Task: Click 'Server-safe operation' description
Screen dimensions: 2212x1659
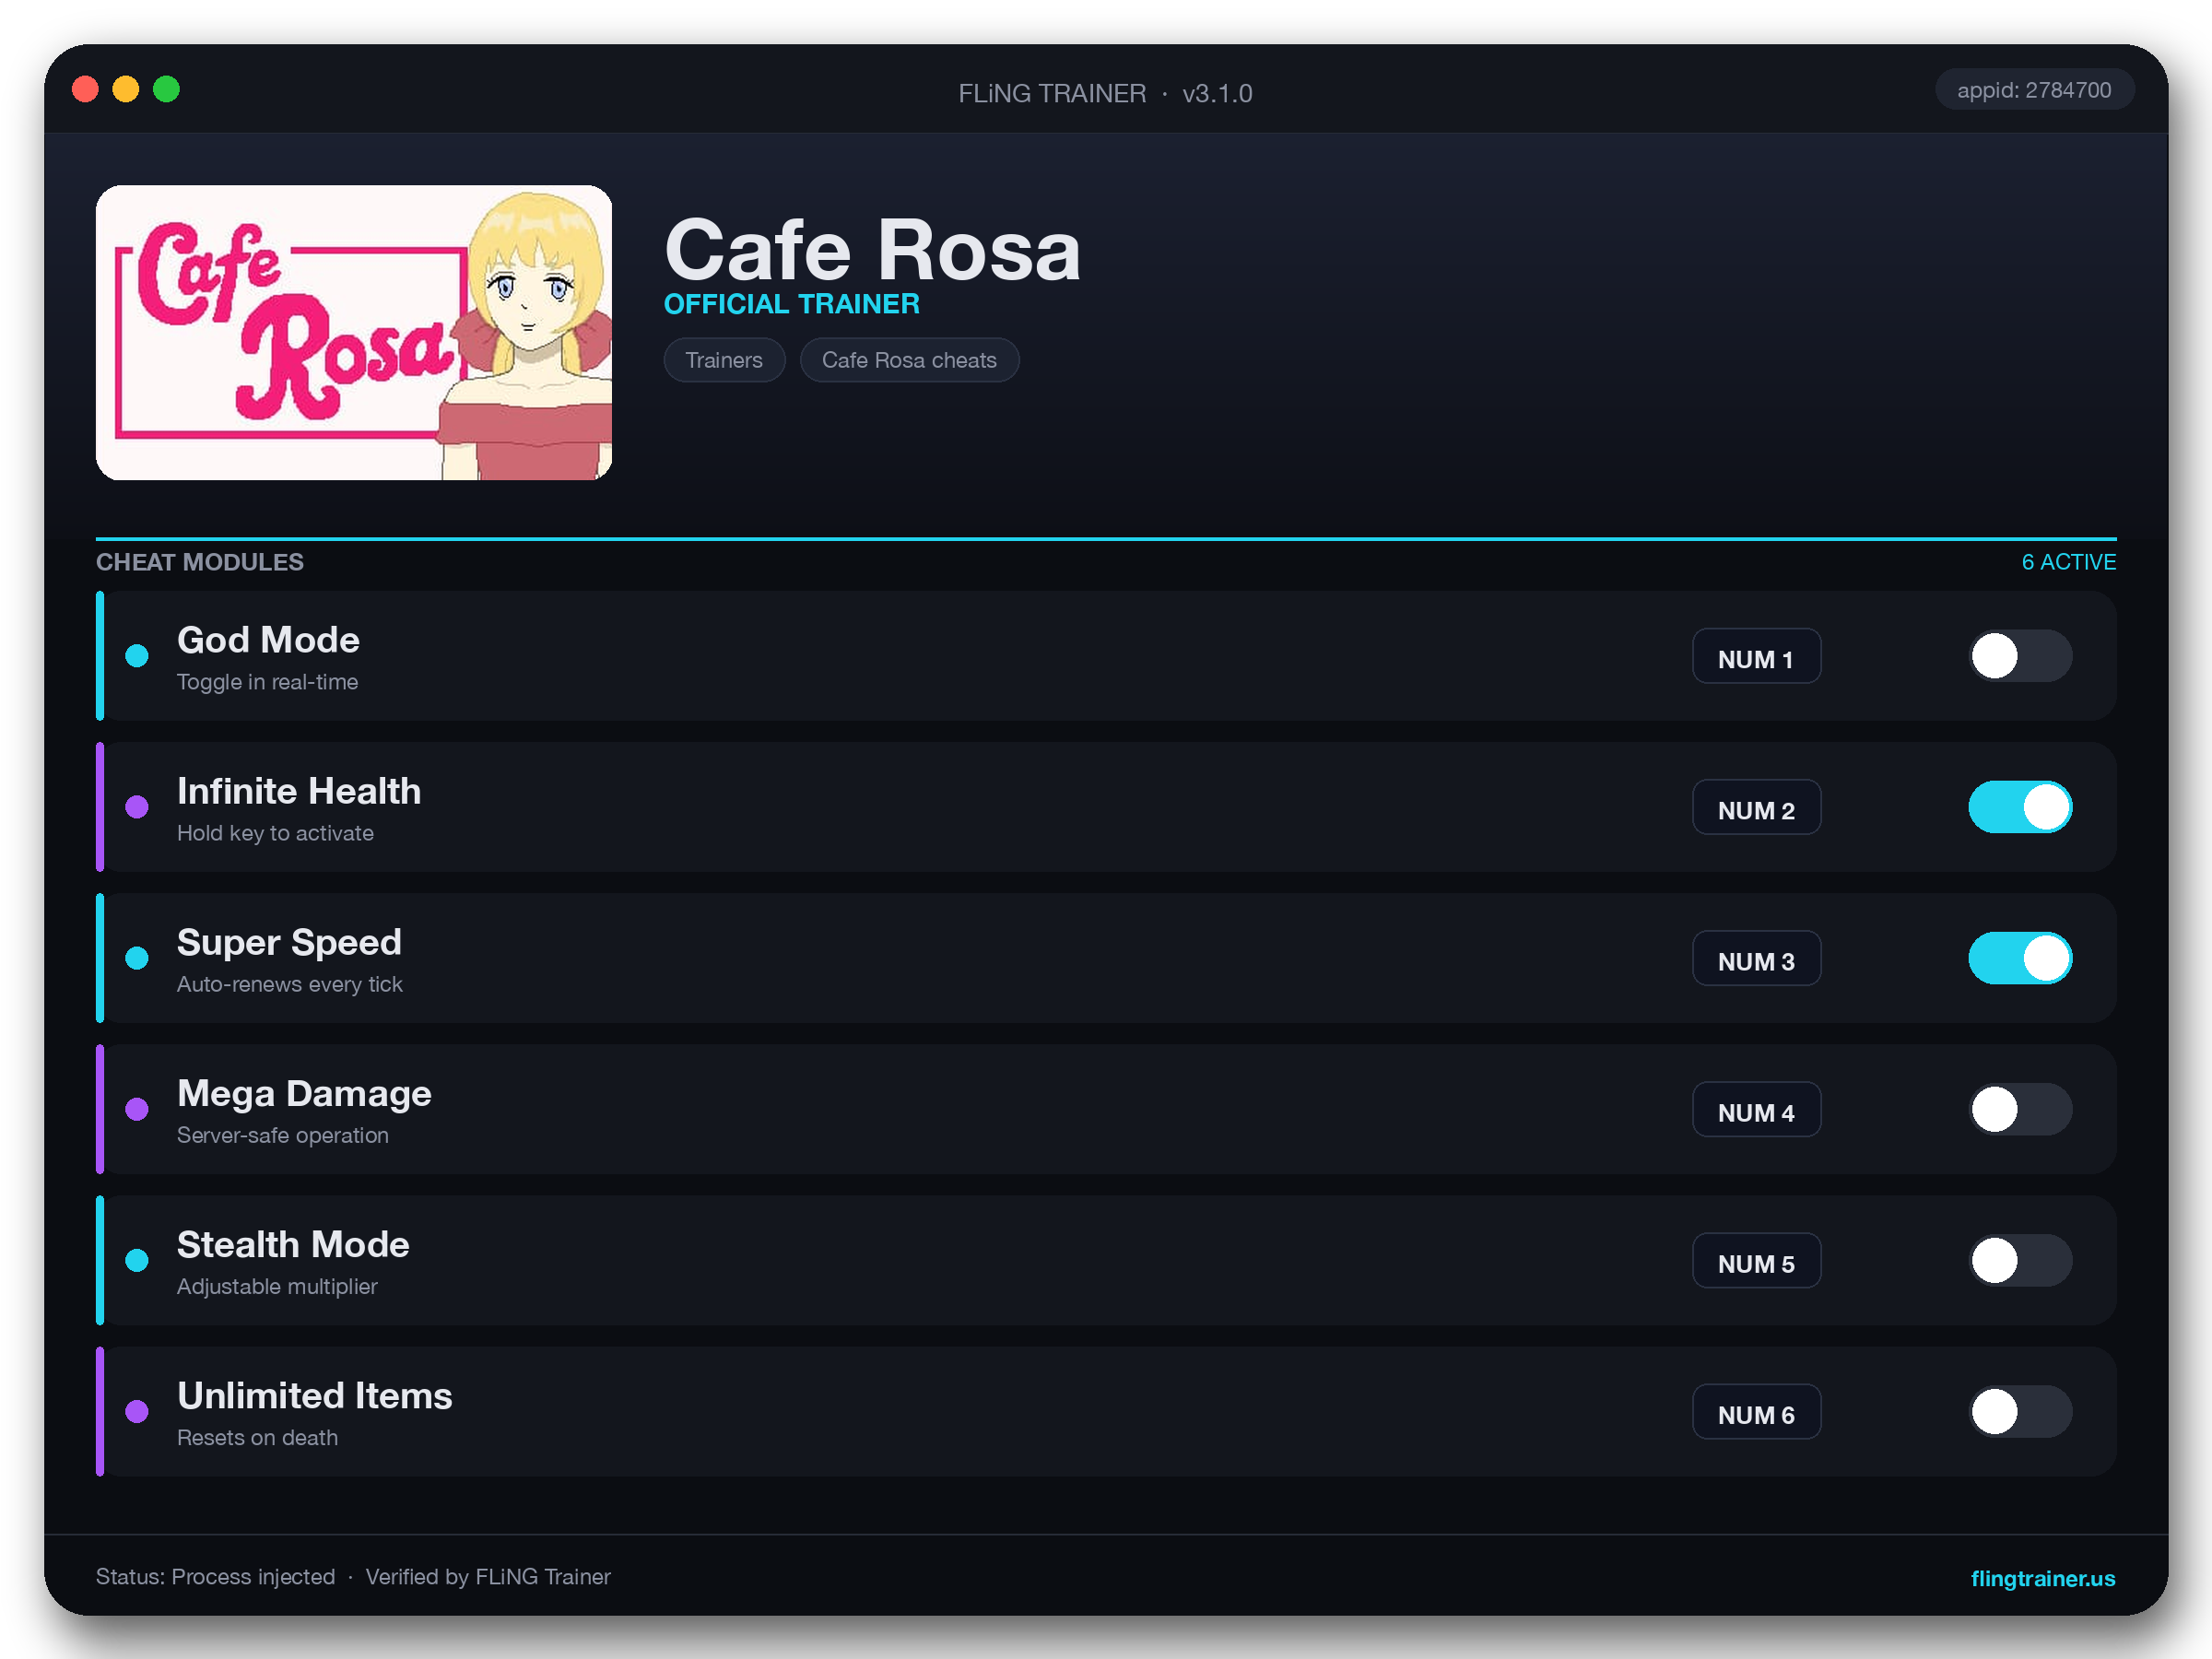Action: point(282,1135)
